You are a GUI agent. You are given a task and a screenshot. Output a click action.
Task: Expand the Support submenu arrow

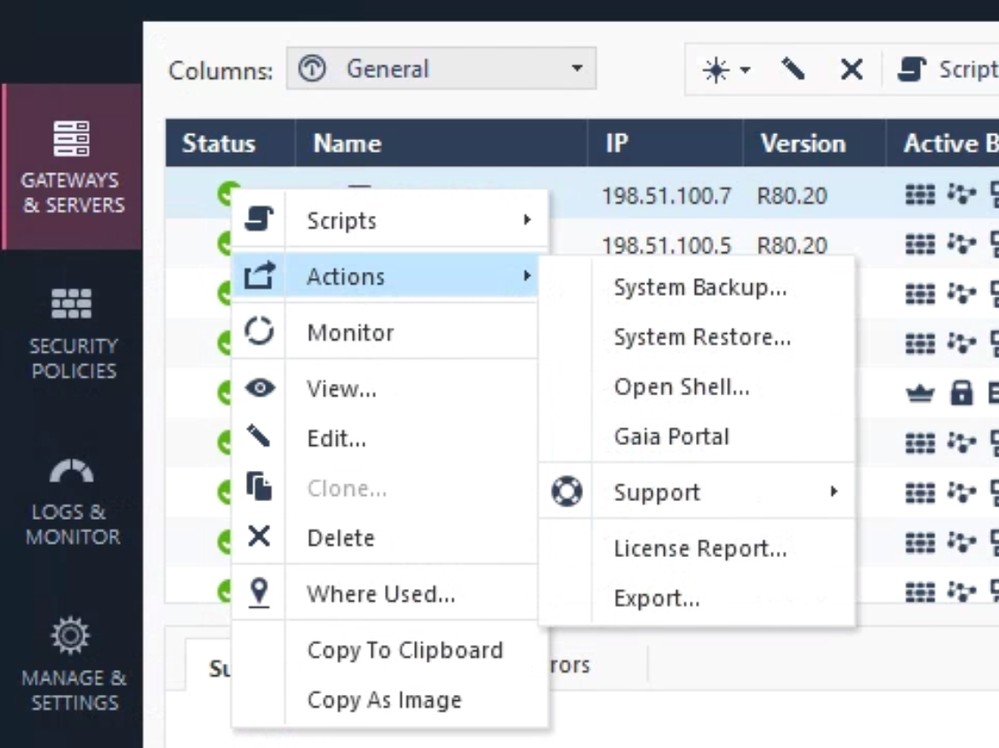[833, 491]
